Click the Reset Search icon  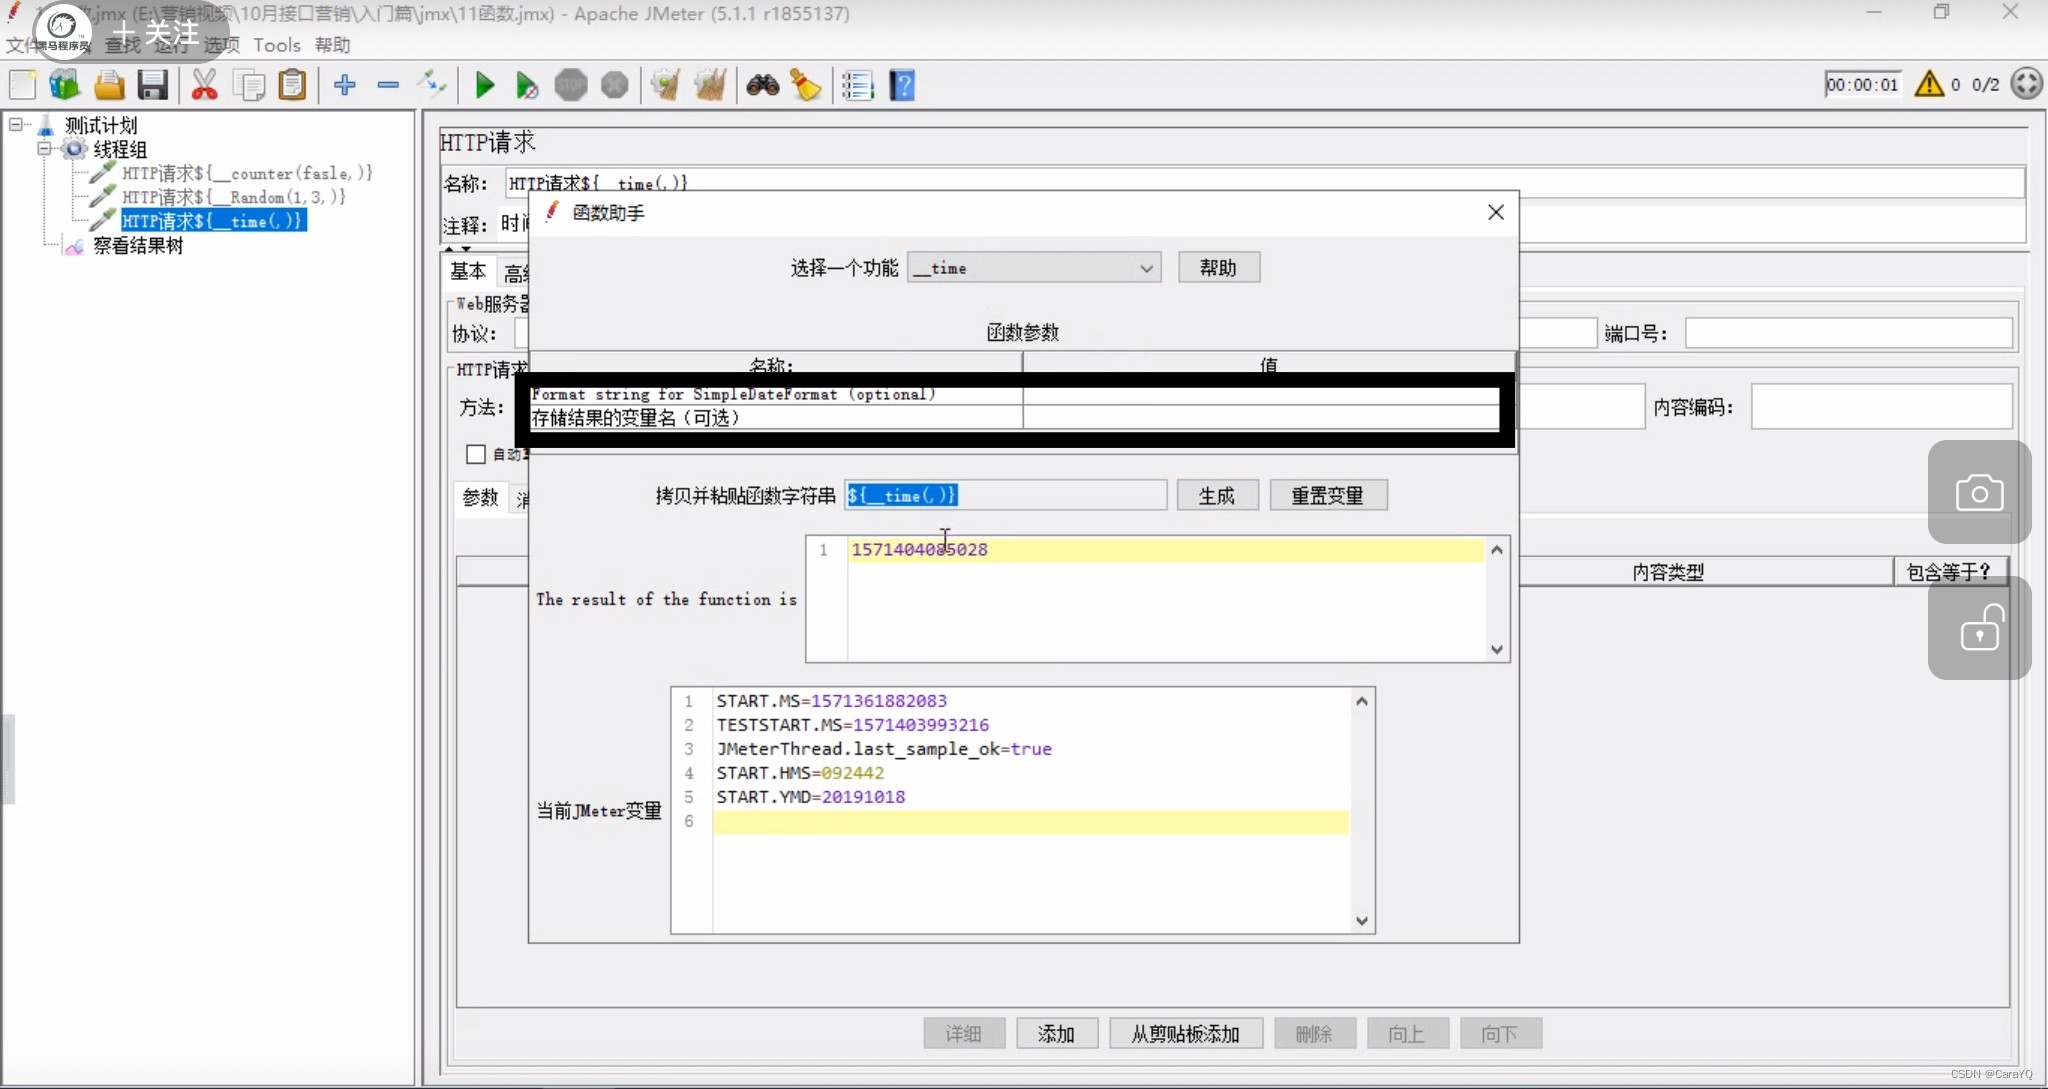pos(806,85)
